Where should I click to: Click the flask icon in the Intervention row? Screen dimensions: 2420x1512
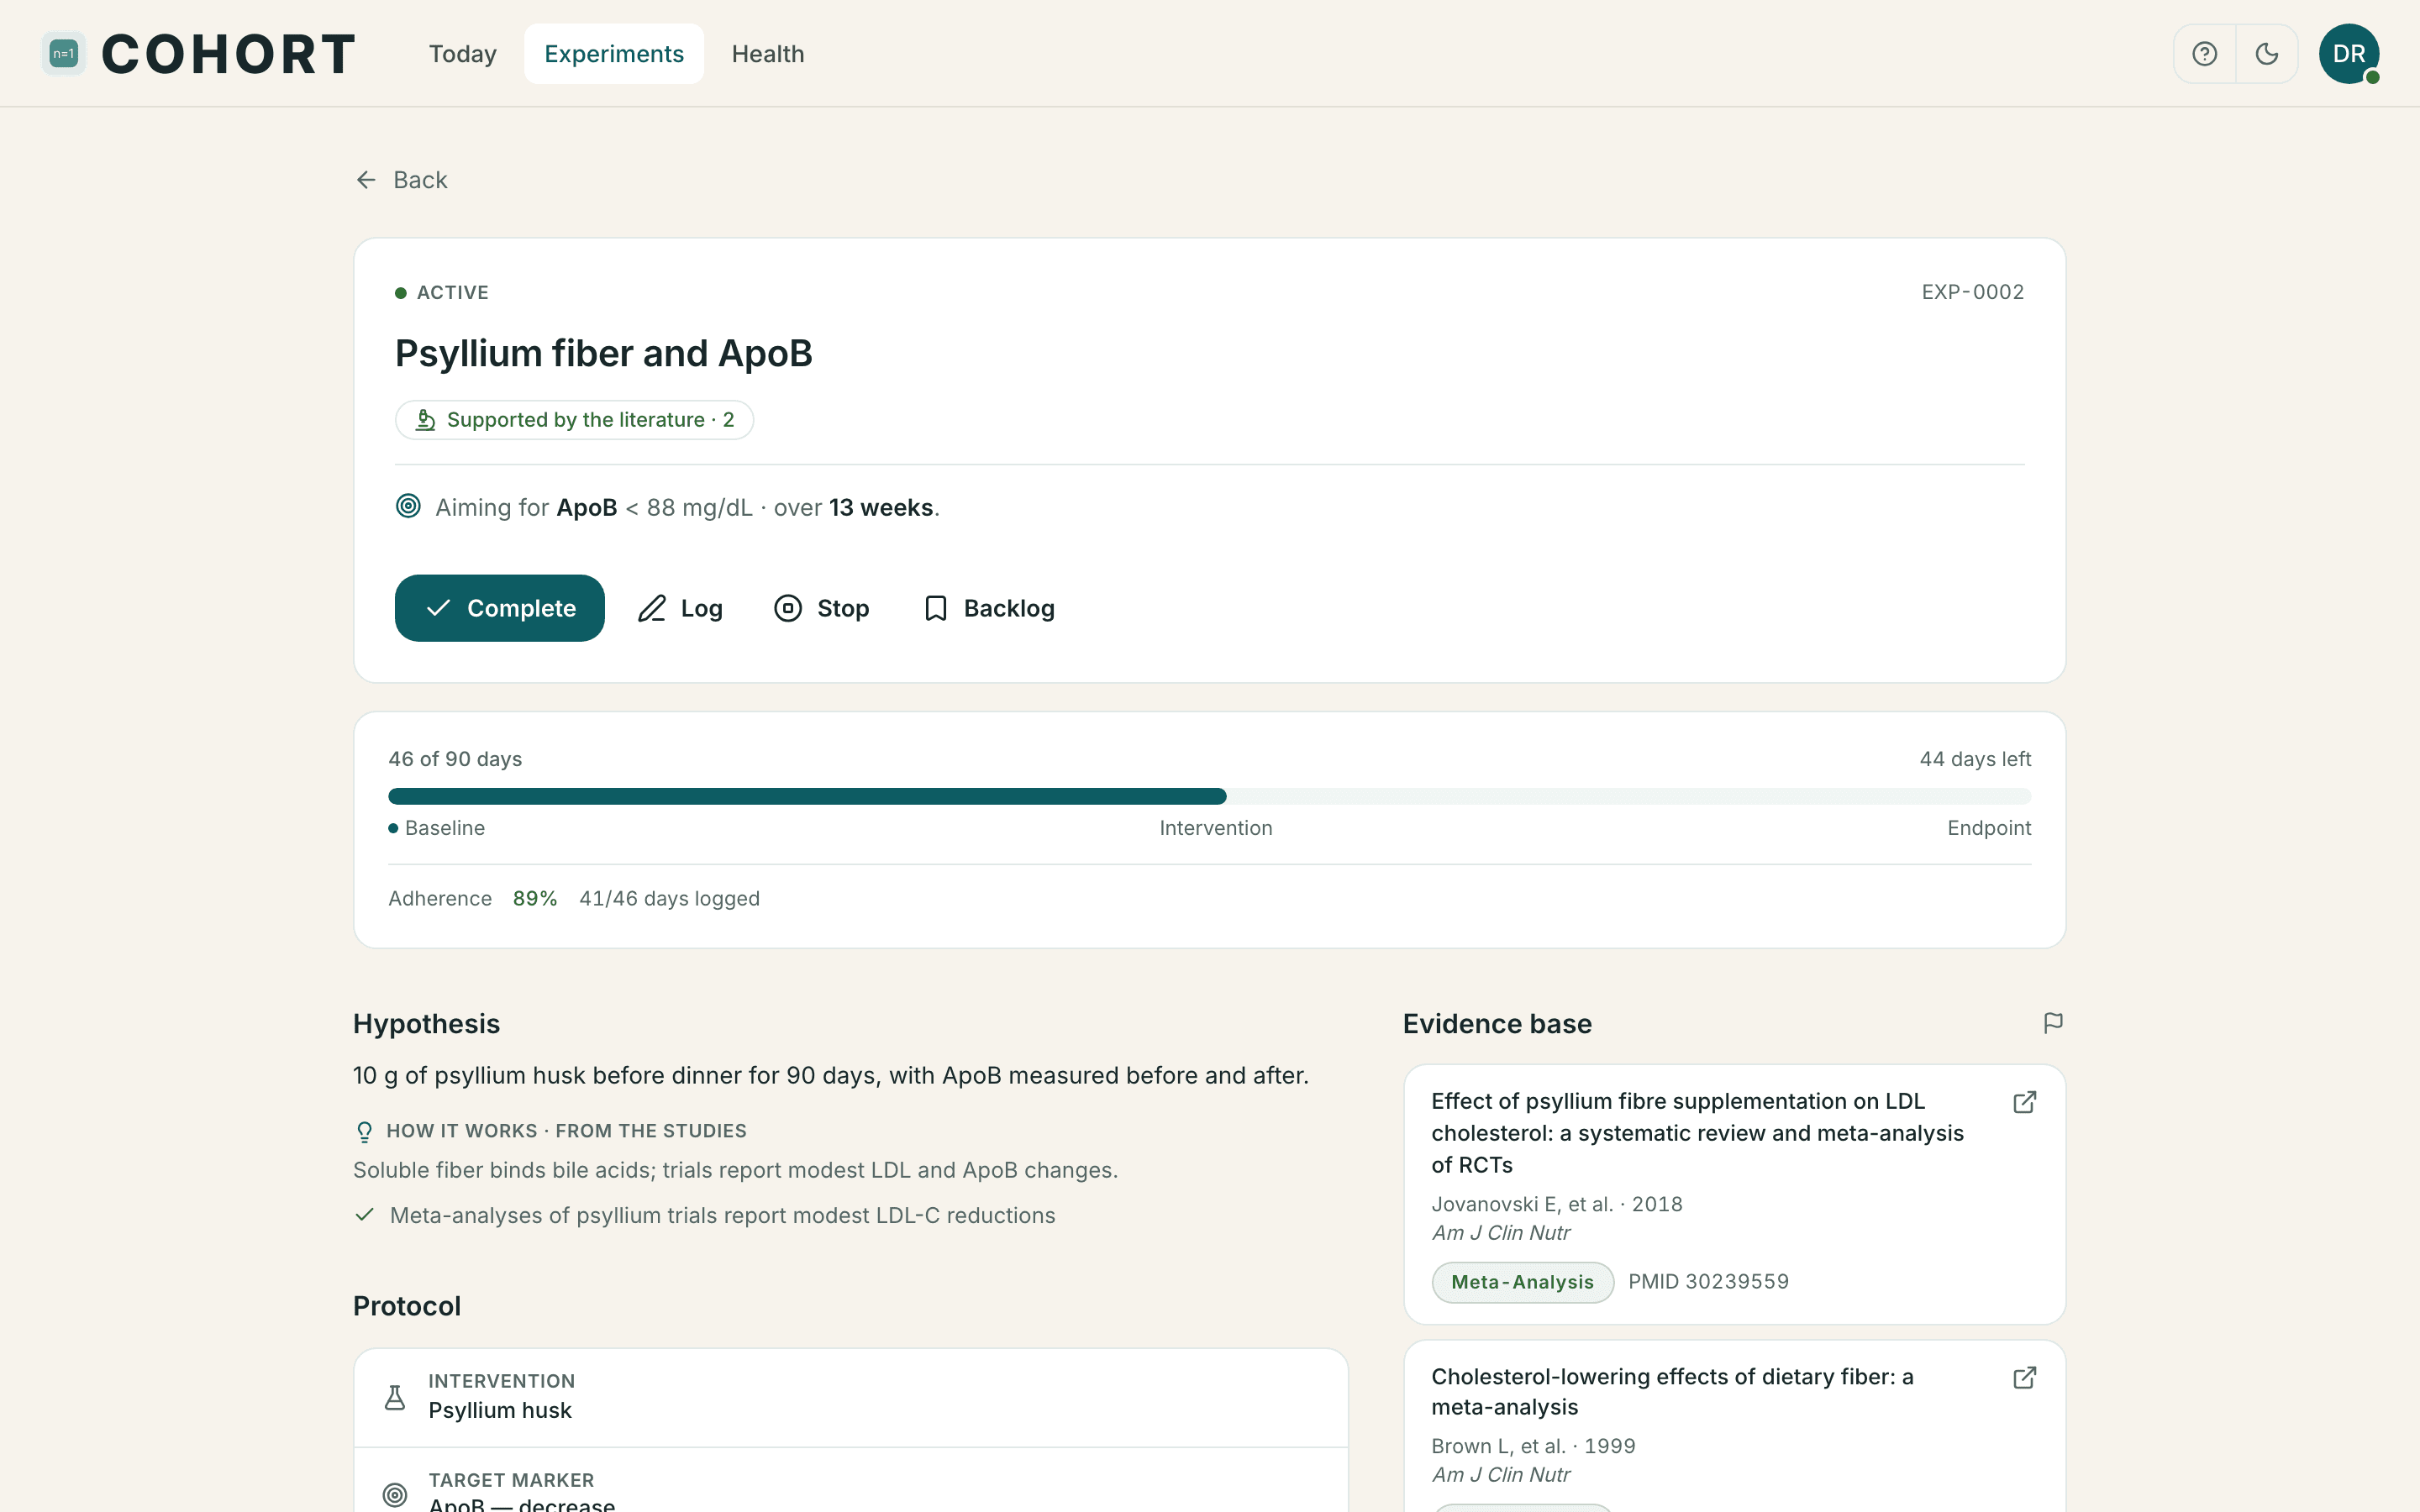395,1397
